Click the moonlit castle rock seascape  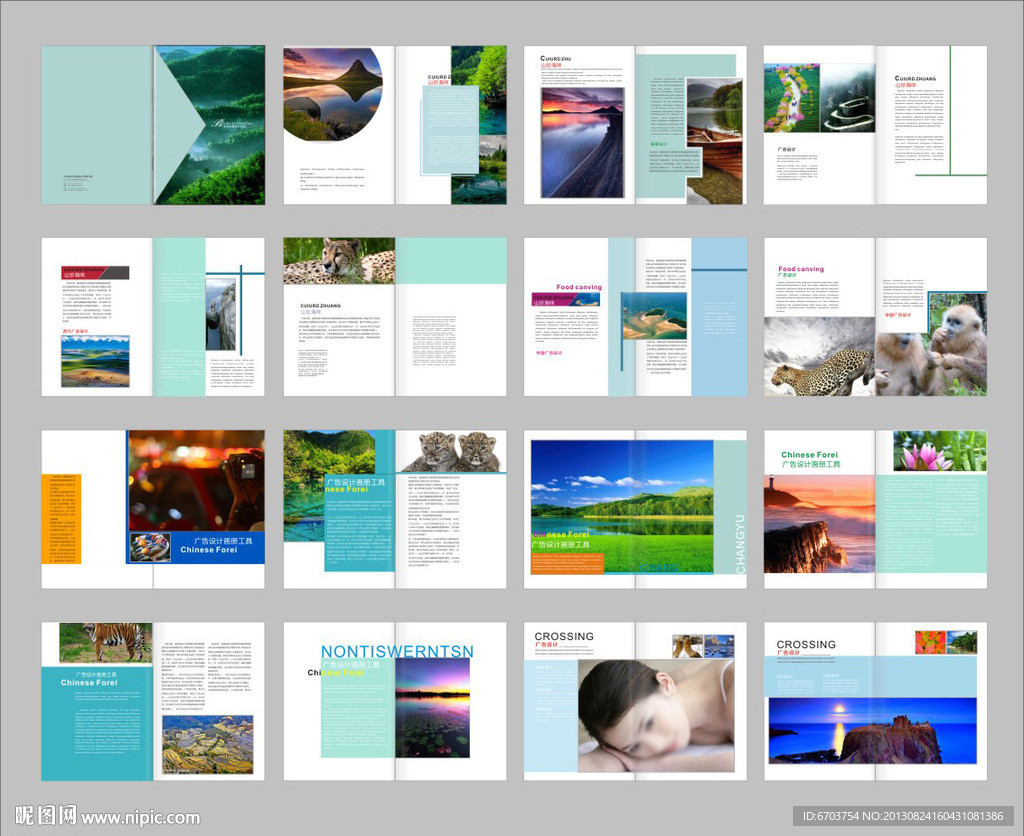tap(871, 730)
